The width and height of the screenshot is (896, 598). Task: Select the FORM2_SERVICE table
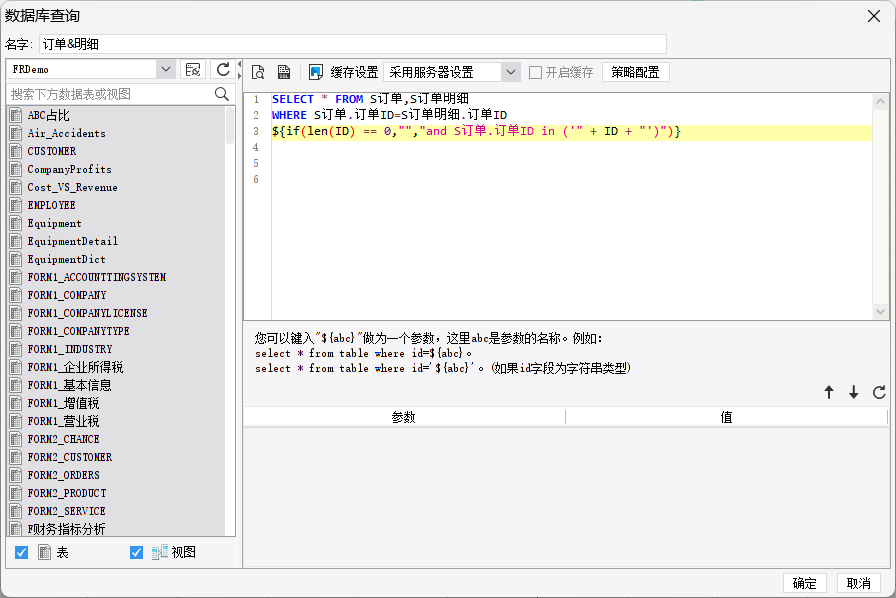[66, 511]
